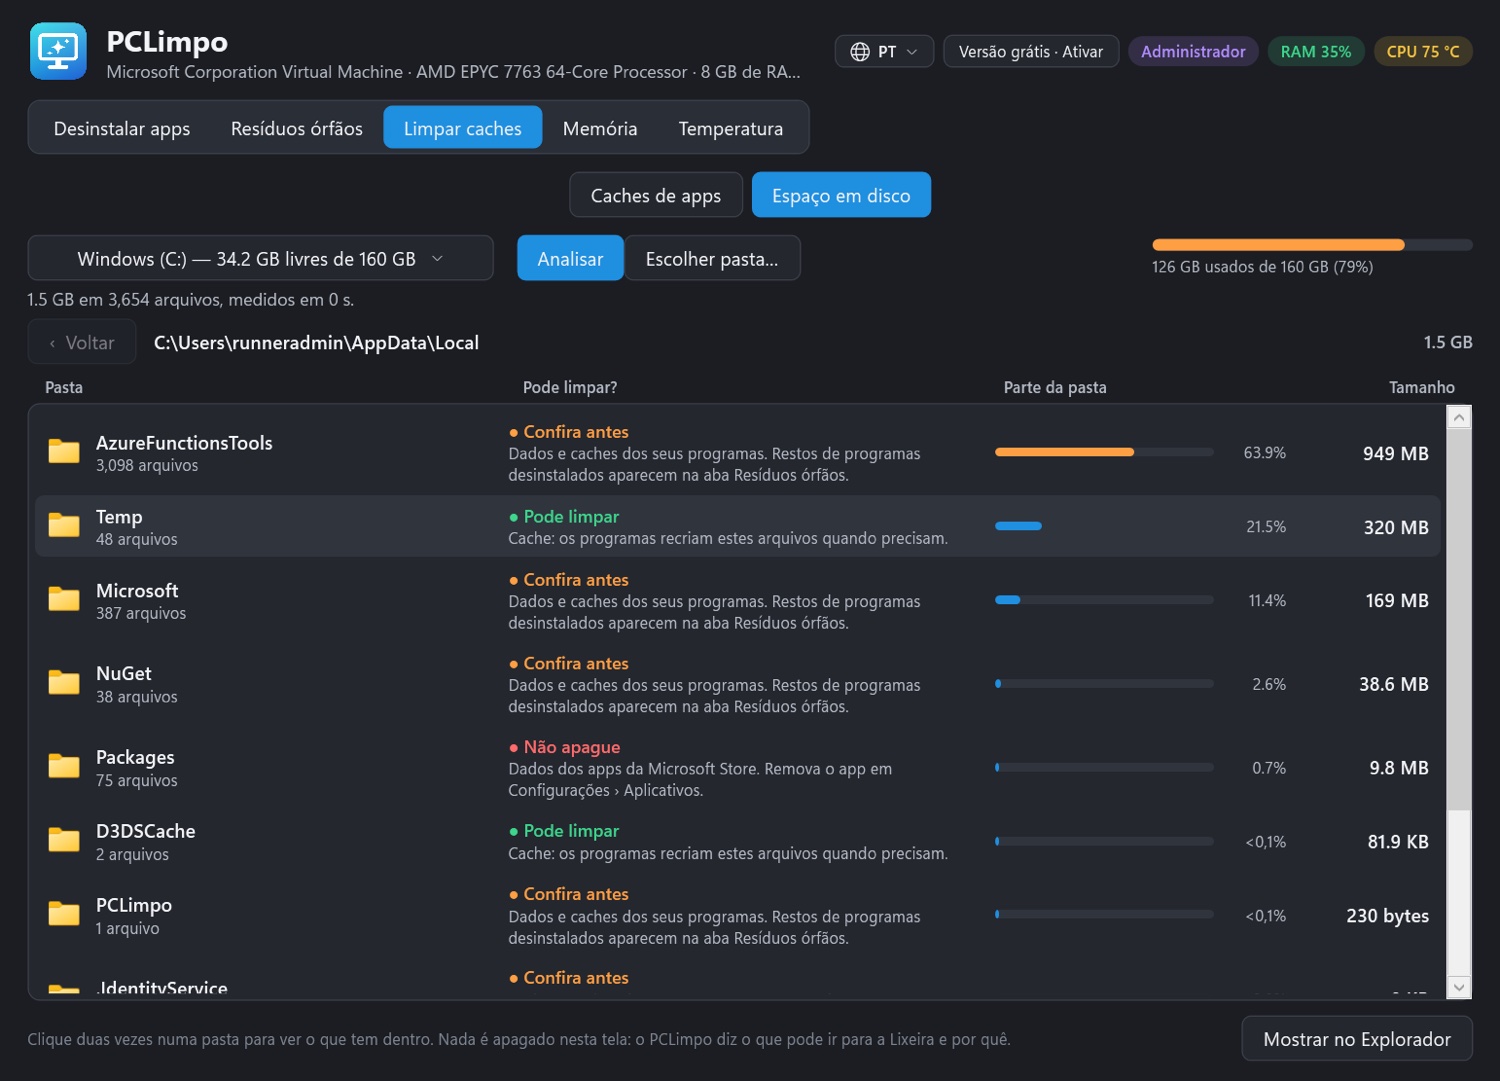Open the PT language dropdown

click(884, 52)
